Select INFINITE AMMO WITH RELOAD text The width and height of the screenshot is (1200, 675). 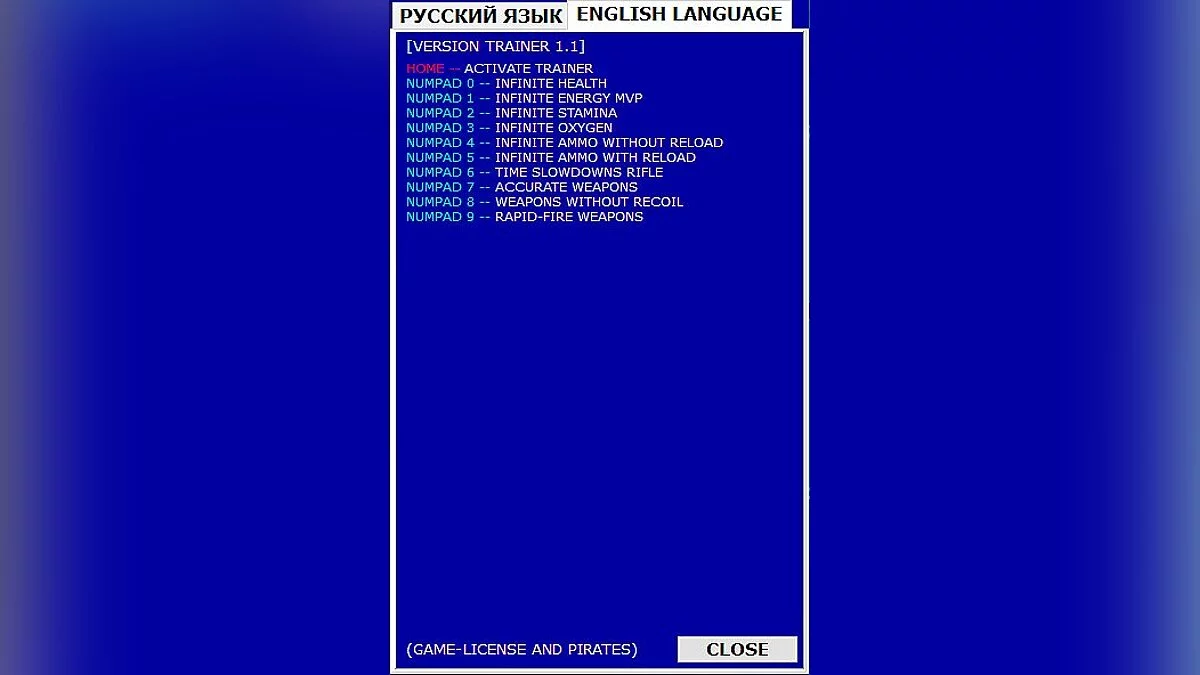595,158
